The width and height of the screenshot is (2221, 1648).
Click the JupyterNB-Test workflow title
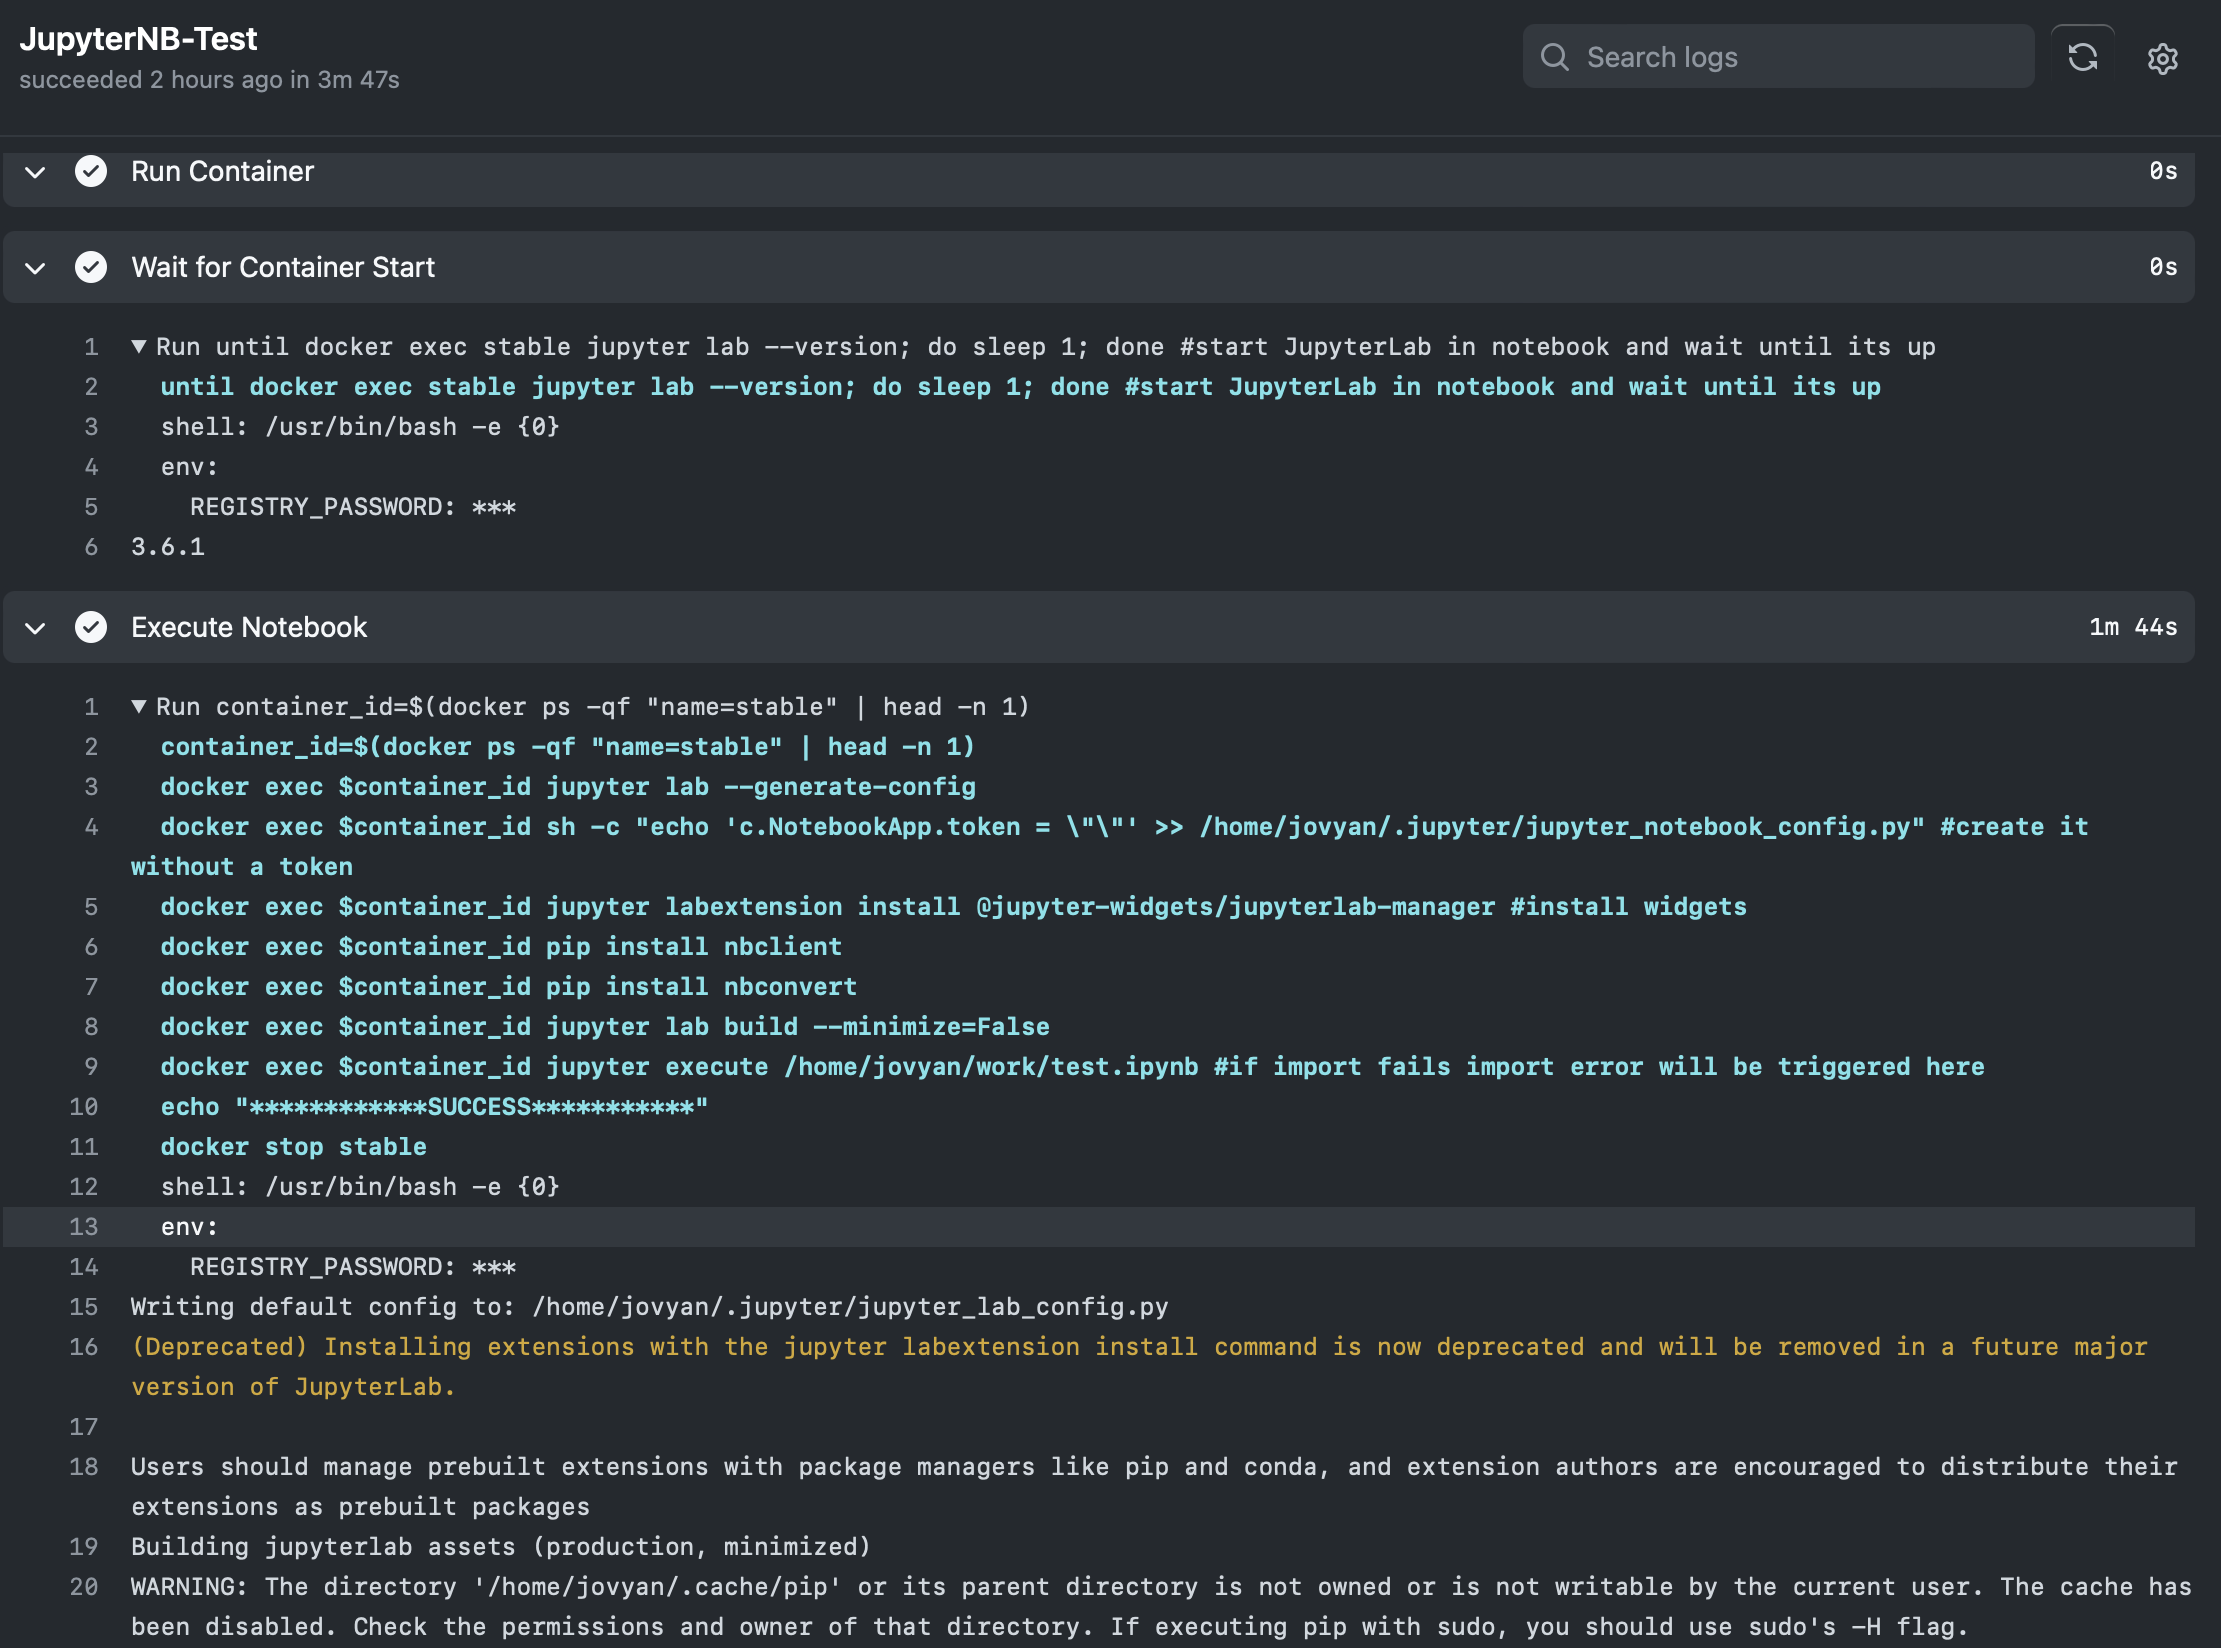tap(137, 38)
